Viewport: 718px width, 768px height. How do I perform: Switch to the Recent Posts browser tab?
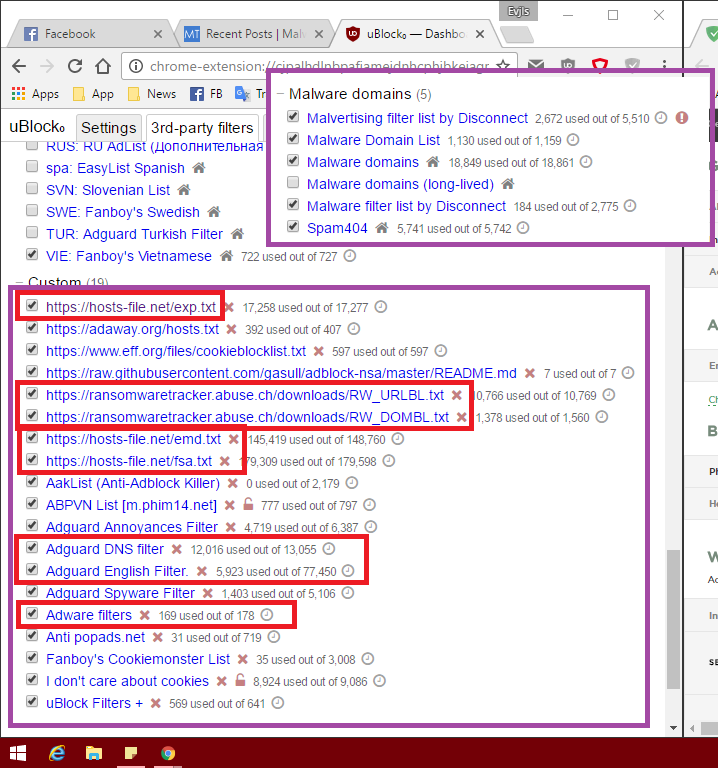[x=253, y=34]
